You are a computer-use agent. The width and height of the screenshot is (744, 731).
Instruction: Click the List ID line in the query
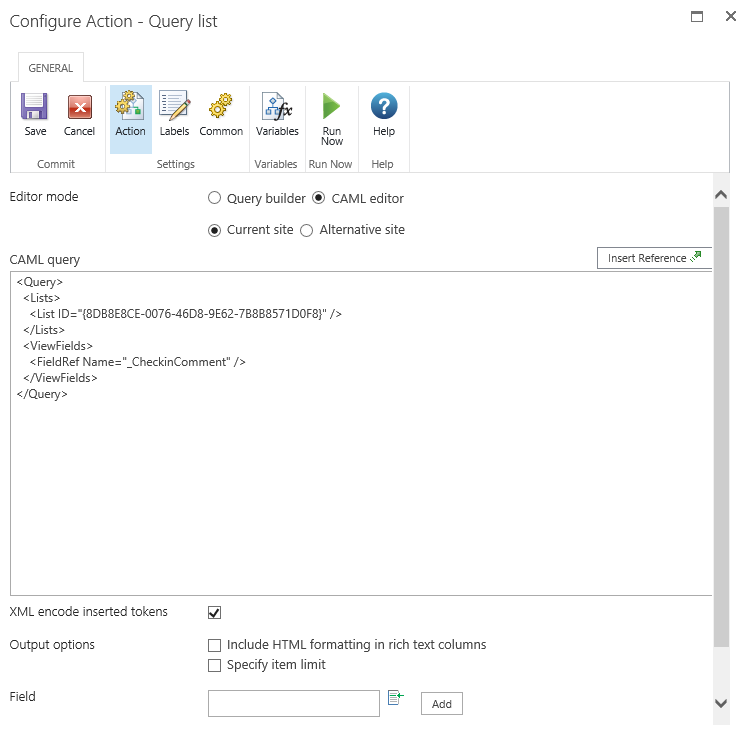click(x=186, y=314)
